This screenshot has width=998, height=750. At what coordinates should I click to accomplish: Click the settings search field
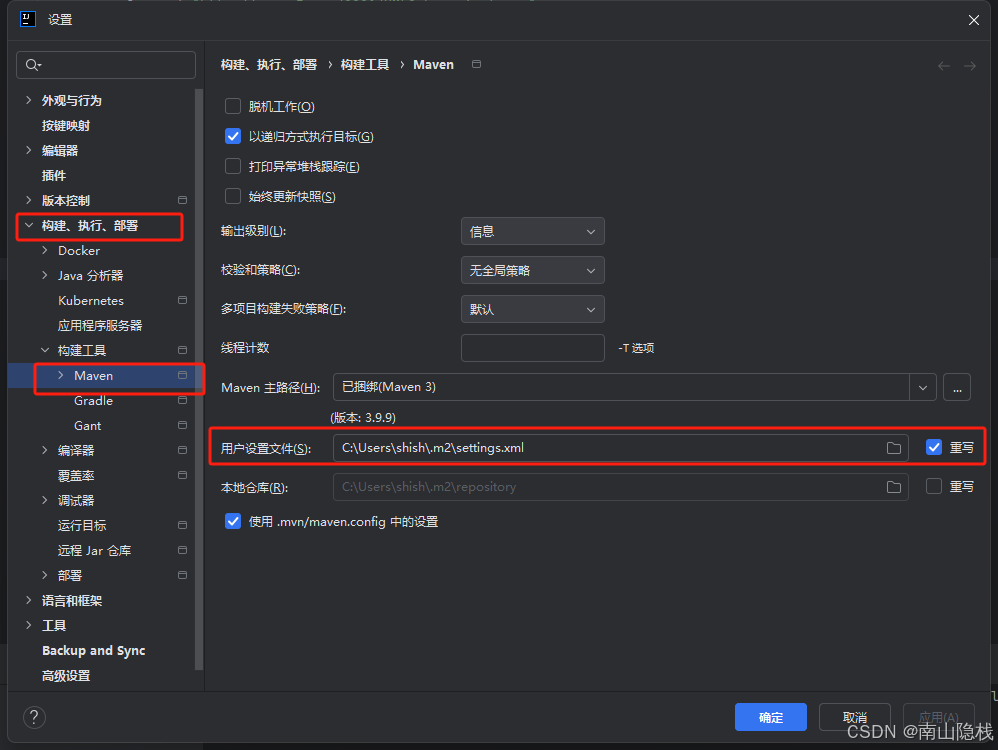(106, 65)
